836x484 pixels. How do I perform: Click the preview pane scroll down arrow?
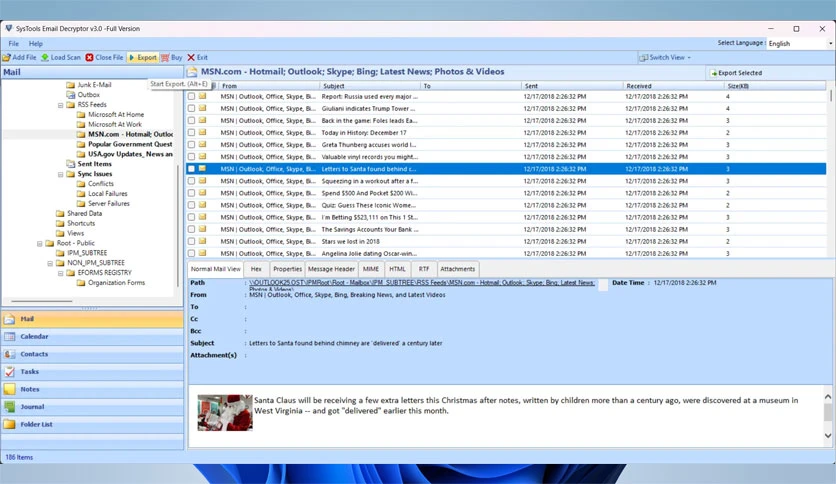click(827, 435)
